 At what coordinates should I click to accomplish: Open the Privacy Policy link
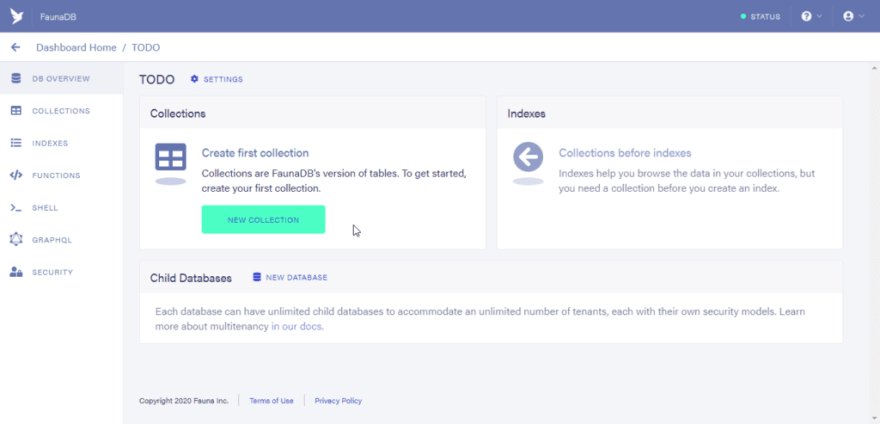338,401
